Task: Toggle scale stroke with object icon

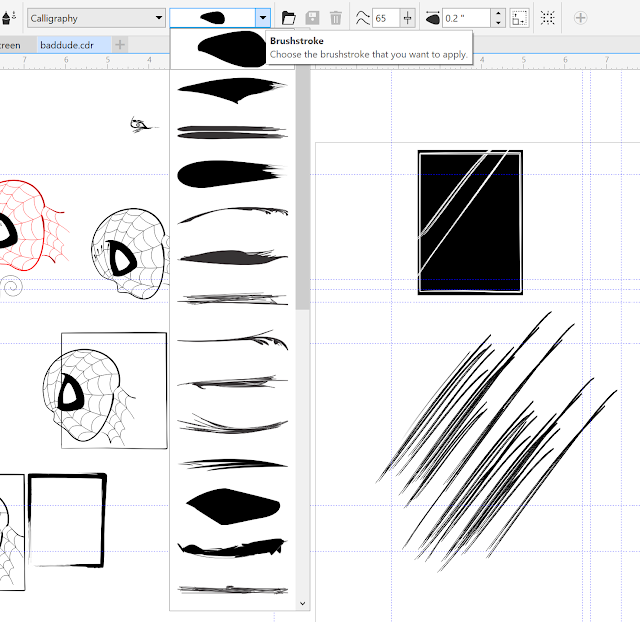Action: pos(520,18)
